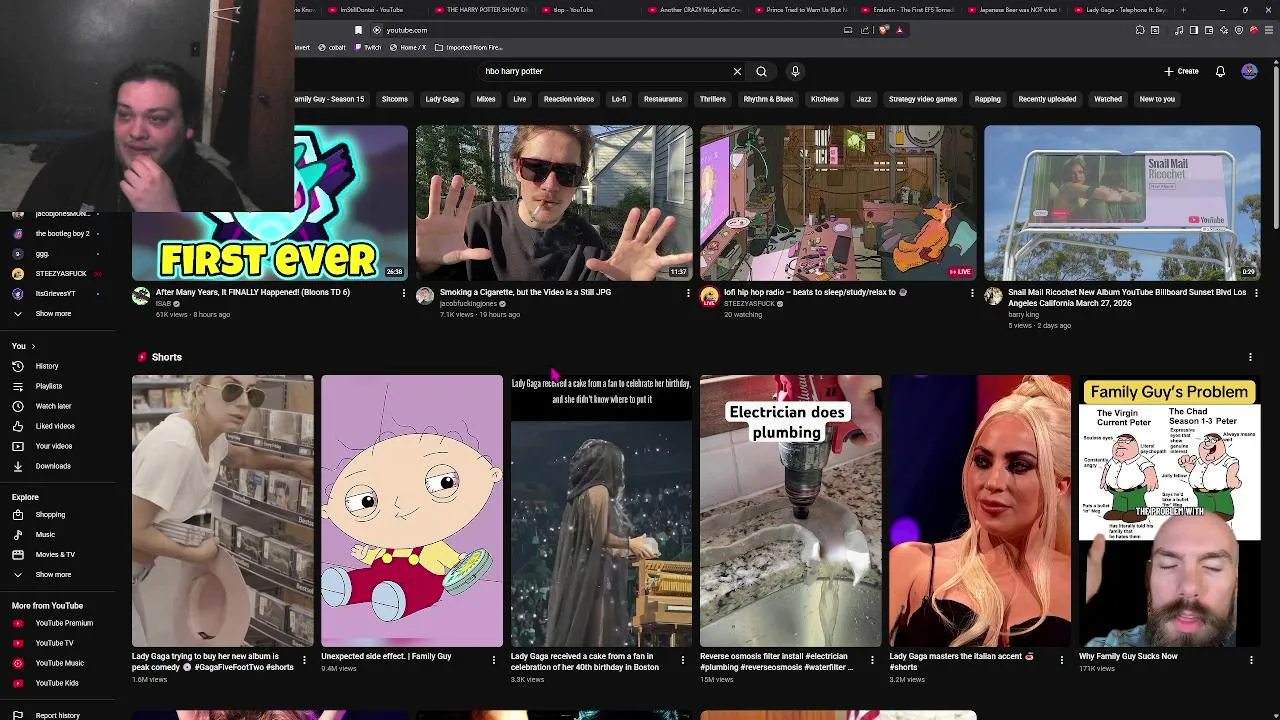Open the browser extensions puzzle icon

[x=1140, y=30]
